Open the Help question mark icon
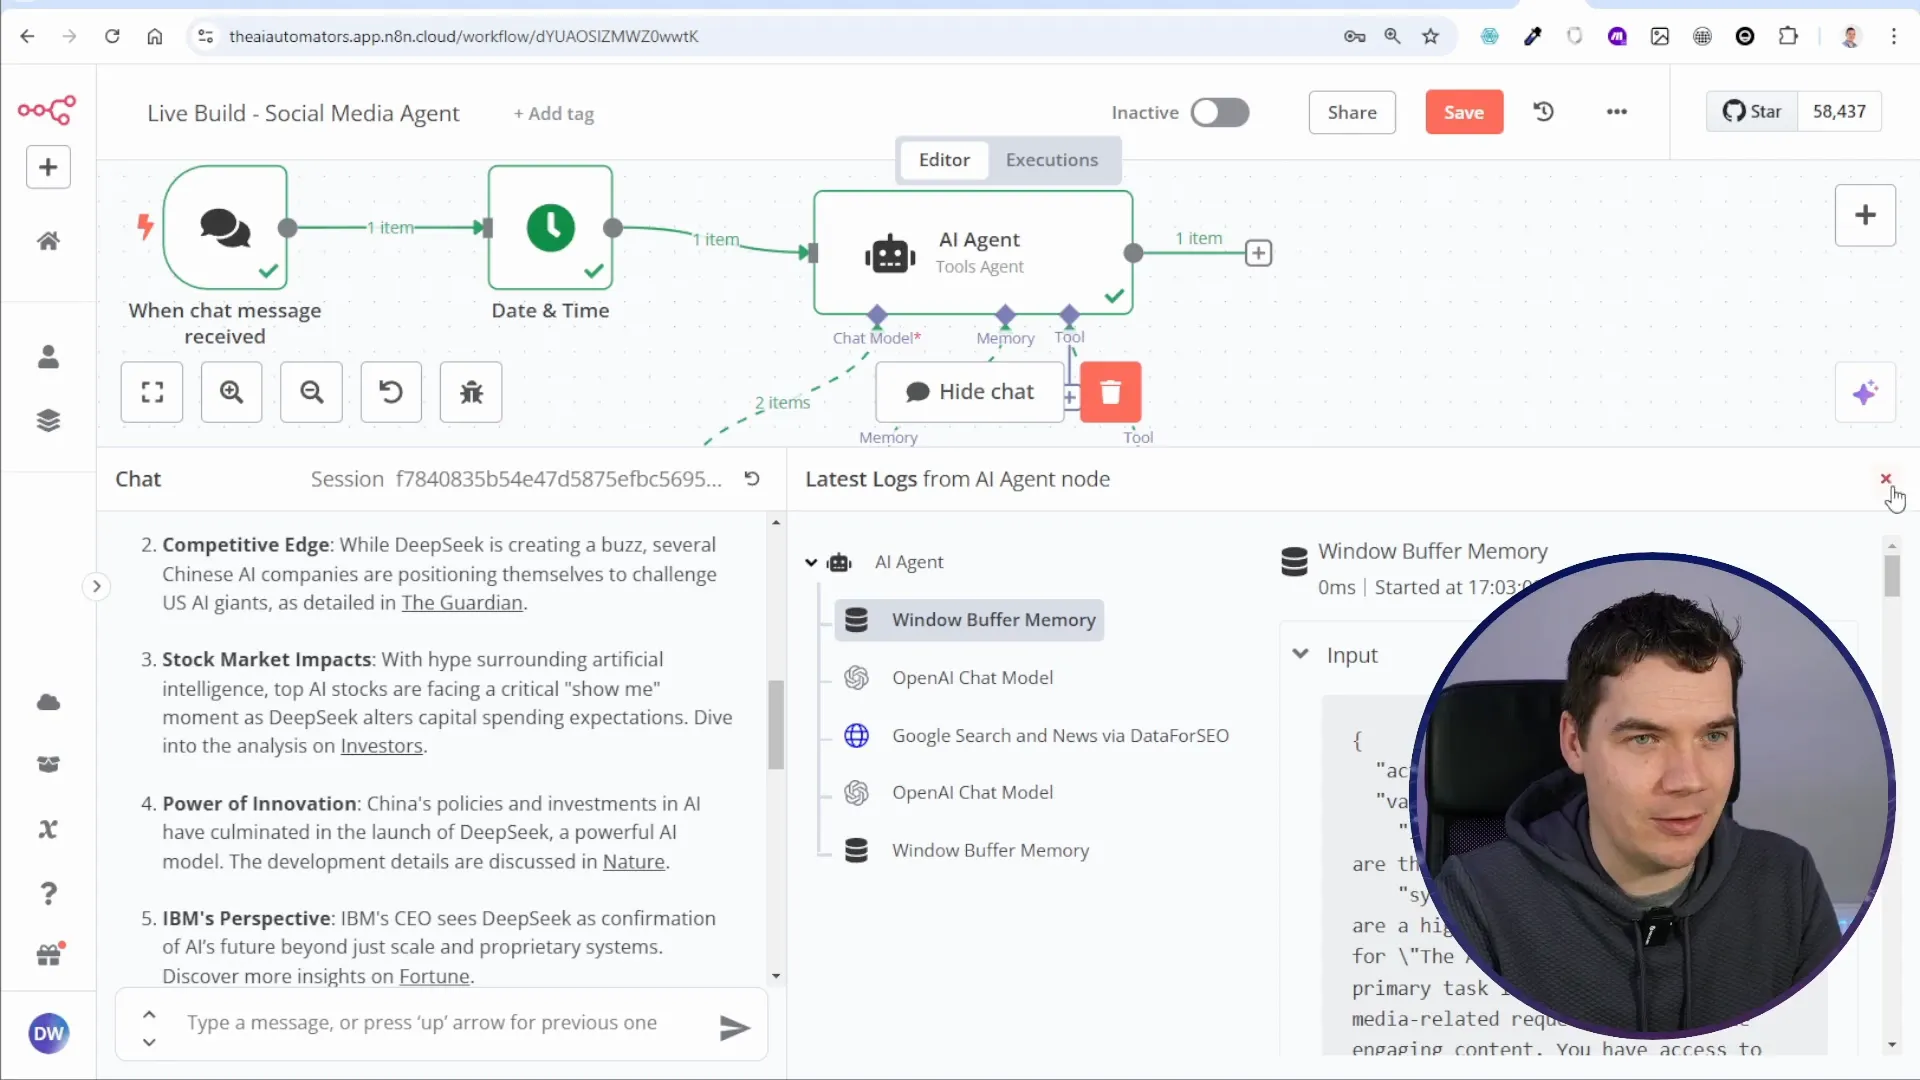1920x1080 pixels. click(48, 893)
